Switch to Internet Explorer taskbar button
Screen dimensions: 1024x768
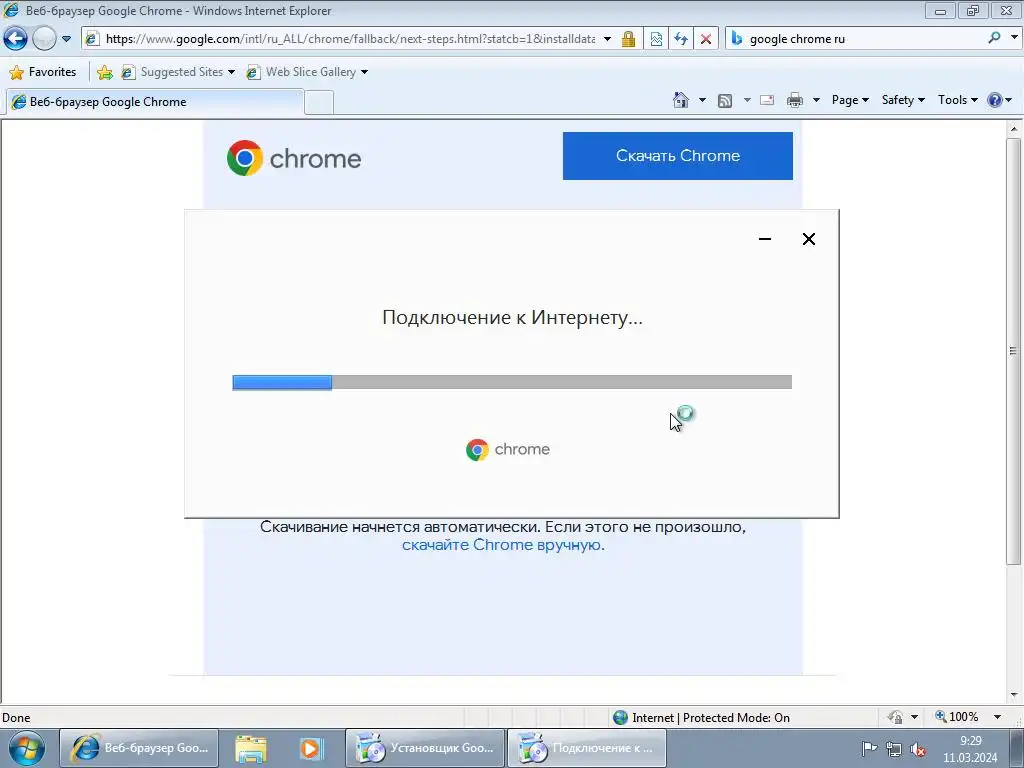pos(139,748)
